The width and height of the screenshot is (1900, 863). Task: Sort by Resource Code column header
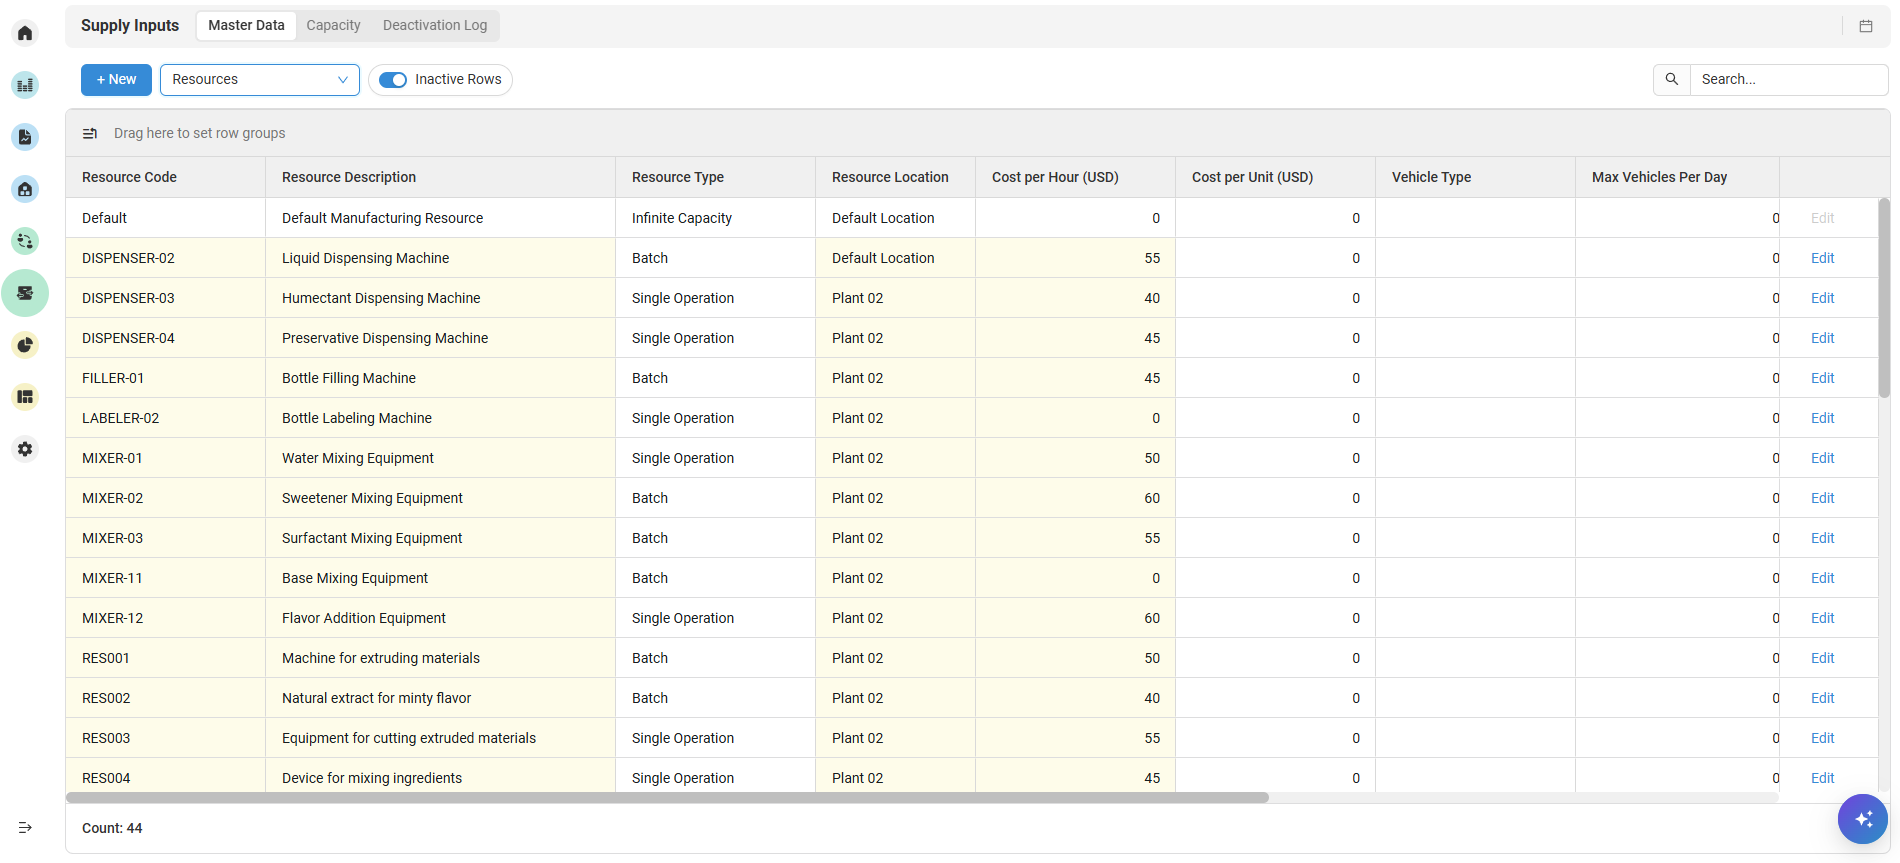[x=129, y=177]
